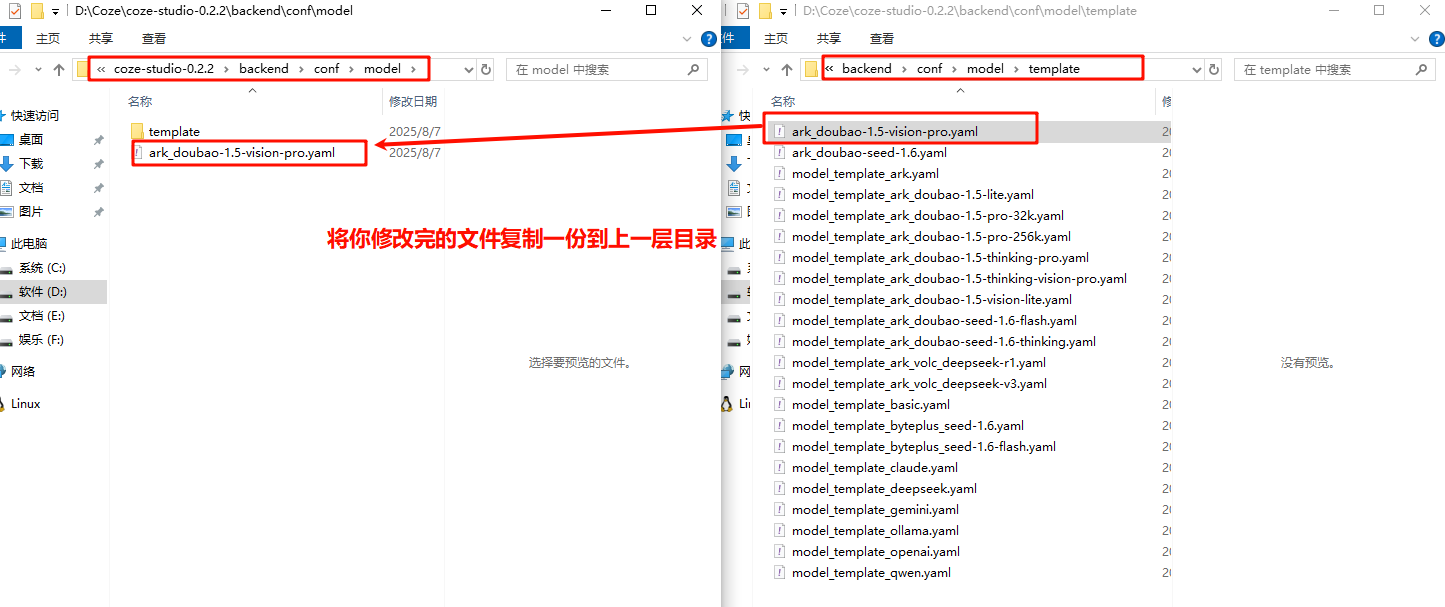The image size is (1445, 607).
Task: Open quick access toolbar dropdown in template window
Action: pos(784,11)
